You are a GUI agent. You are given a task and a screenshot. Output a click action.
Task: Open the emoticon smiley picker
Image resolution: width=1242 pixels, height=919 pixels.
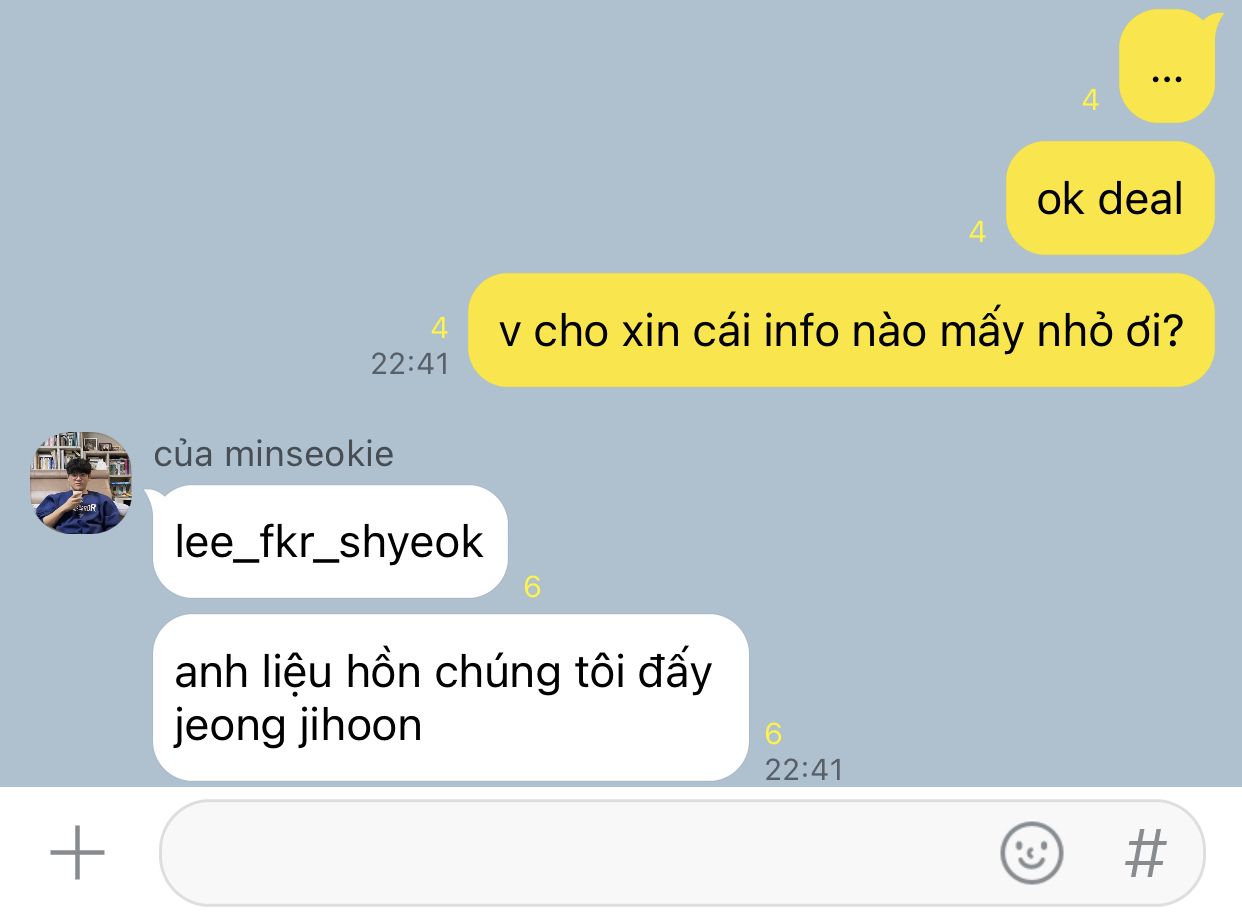point(1031,853)
